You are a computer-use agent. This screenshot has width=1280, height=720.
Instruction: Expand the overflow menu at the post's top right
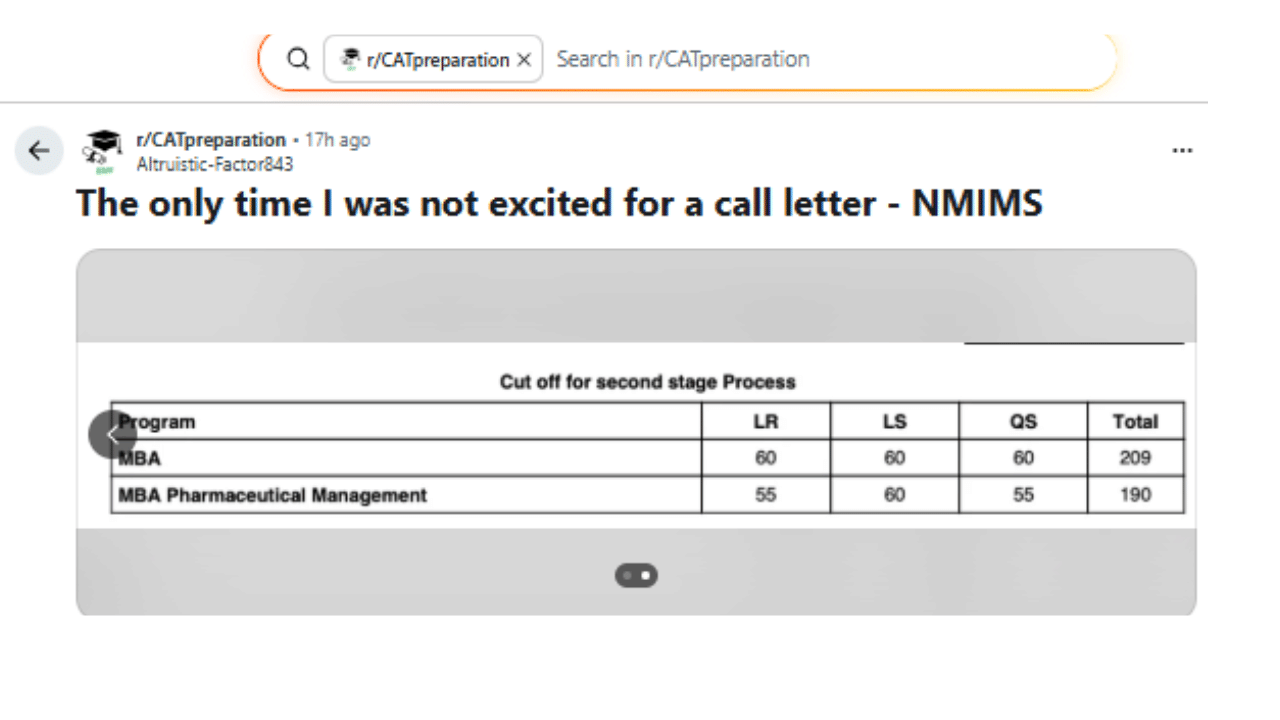(x=1182, y=150)
